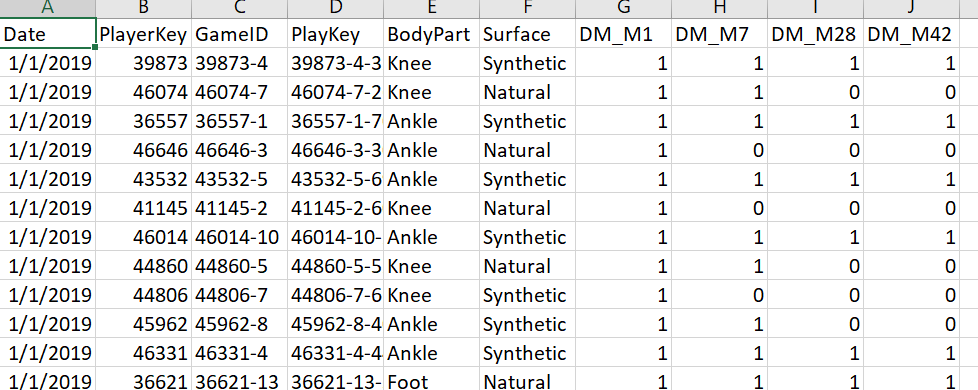The height and width of the screenshot is (390, 978).
Task: Click GameID cell 46074-7
Action: coord(240,92)
